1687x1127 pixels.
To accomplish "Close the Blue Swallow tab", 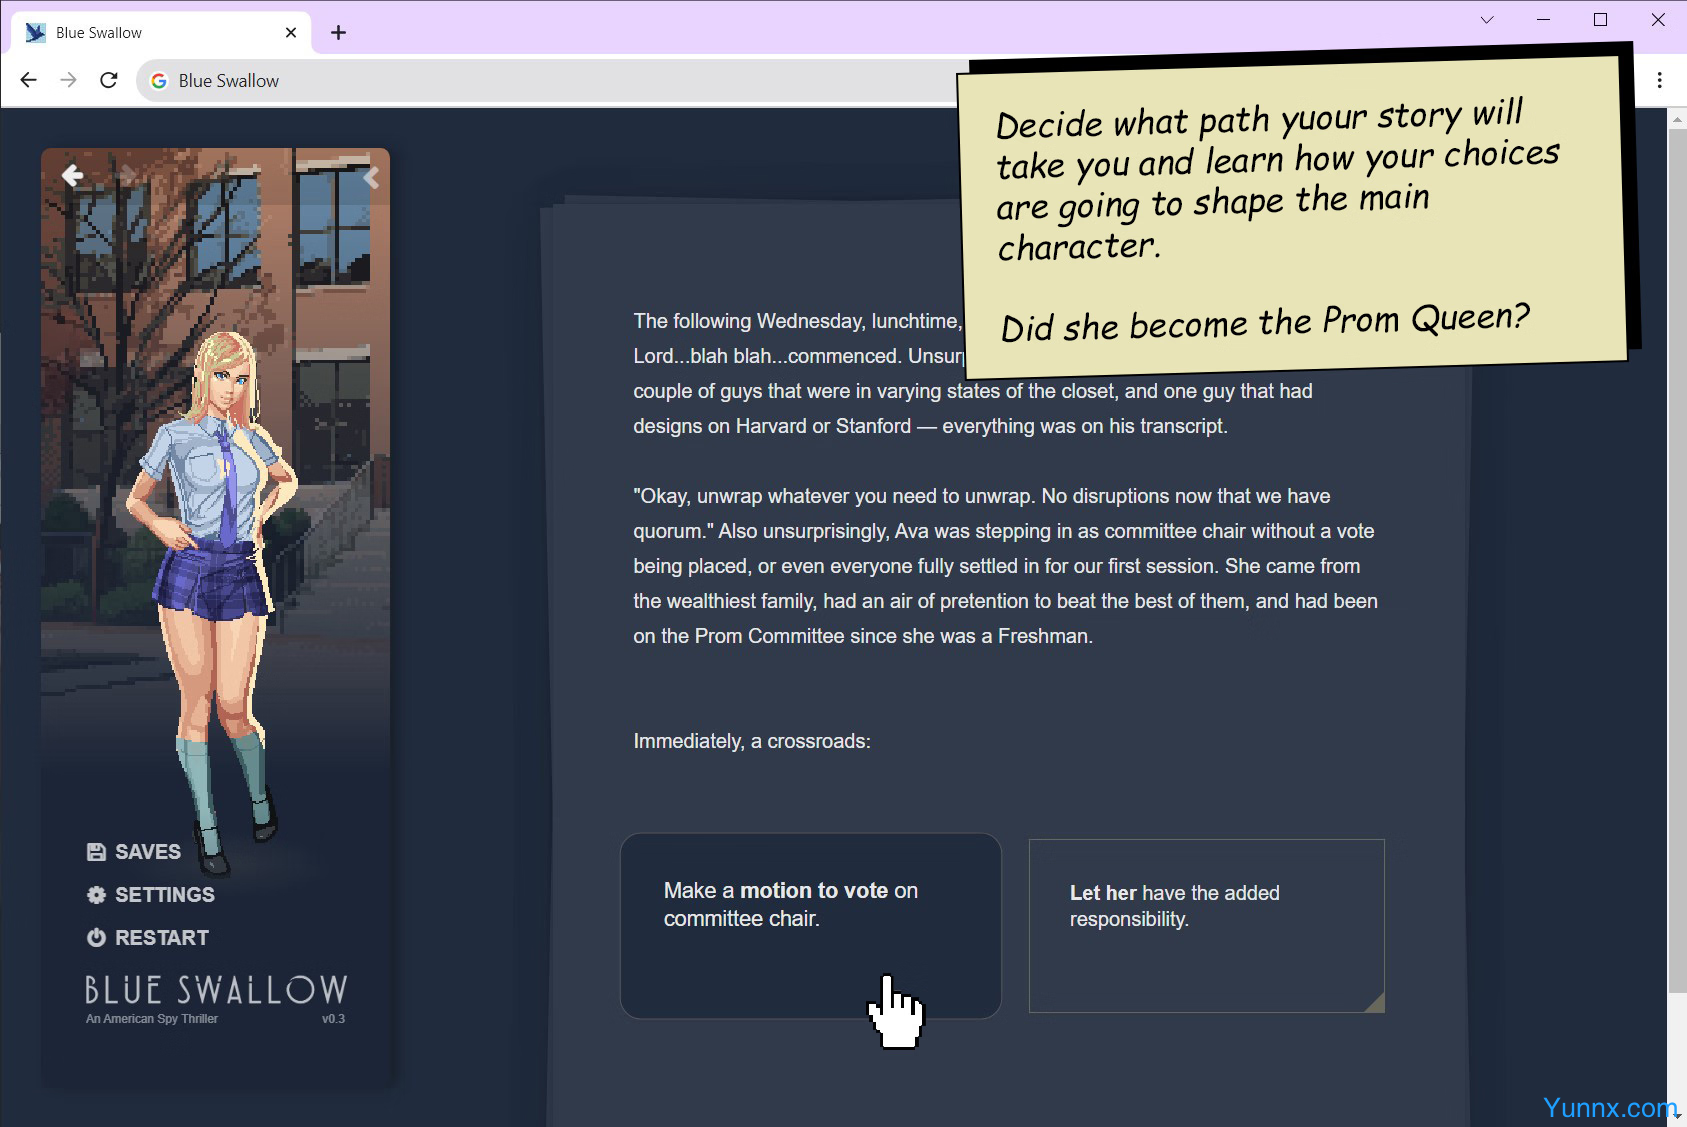I will (x=291, y=33).
